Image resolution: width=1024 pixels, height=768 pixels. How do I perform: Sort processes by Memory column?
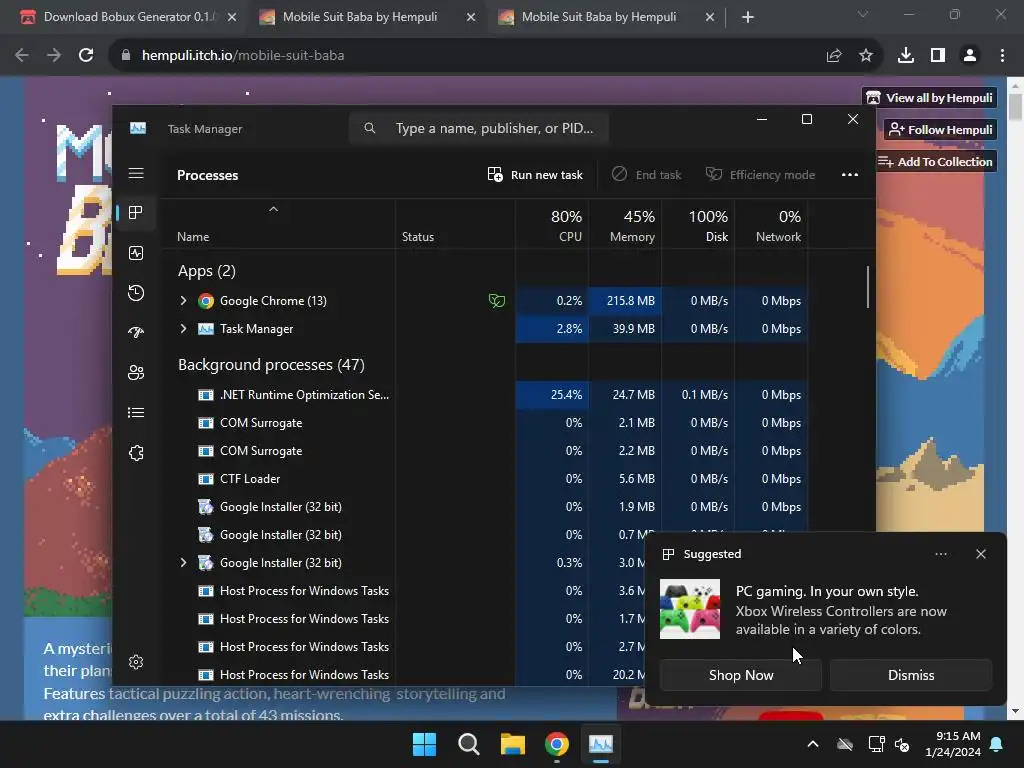tap(625, 225)
